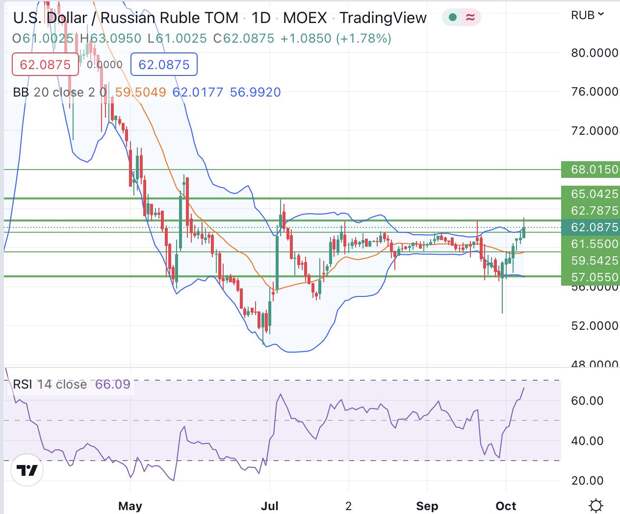Click the pink approximate-data indicator icon
620x514 pixels.
pos(470,17)
